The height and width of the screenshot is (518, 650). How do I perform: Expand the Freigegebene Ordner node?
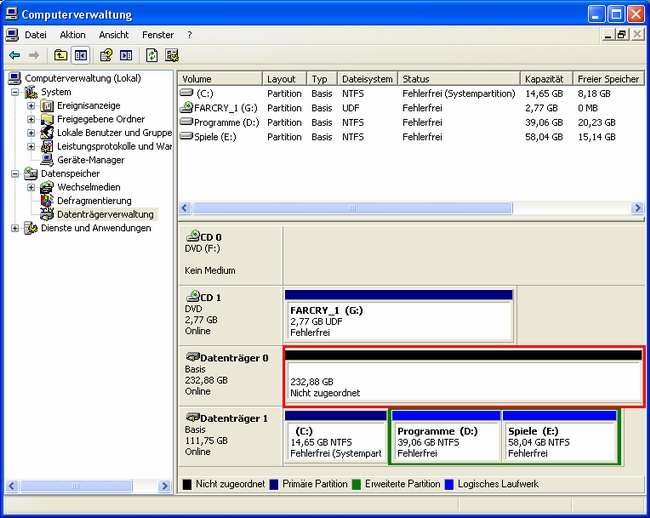31,119
